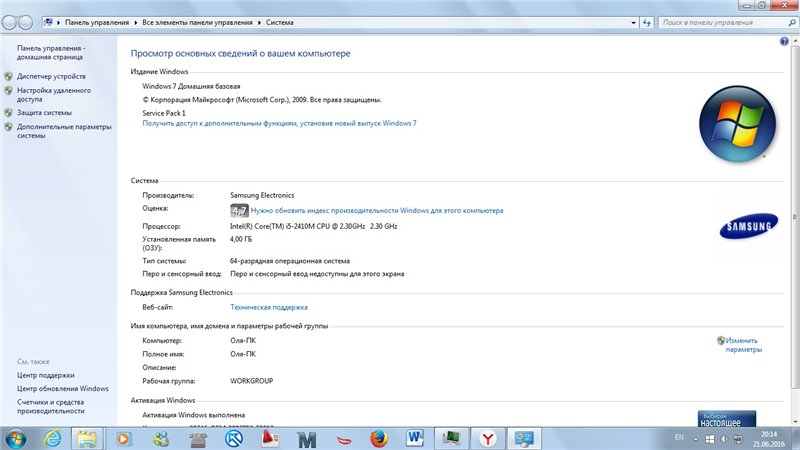Click the Samsung Electronics manufacturer value
Viewport: 800px width, 450px height.
[262, 195]
